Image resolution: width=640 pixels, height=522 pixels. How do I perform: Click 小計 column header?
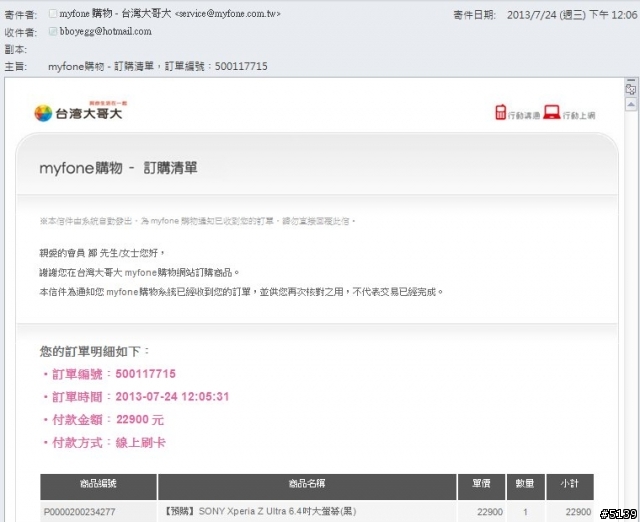pyautogui.click(x=570, y=486)
